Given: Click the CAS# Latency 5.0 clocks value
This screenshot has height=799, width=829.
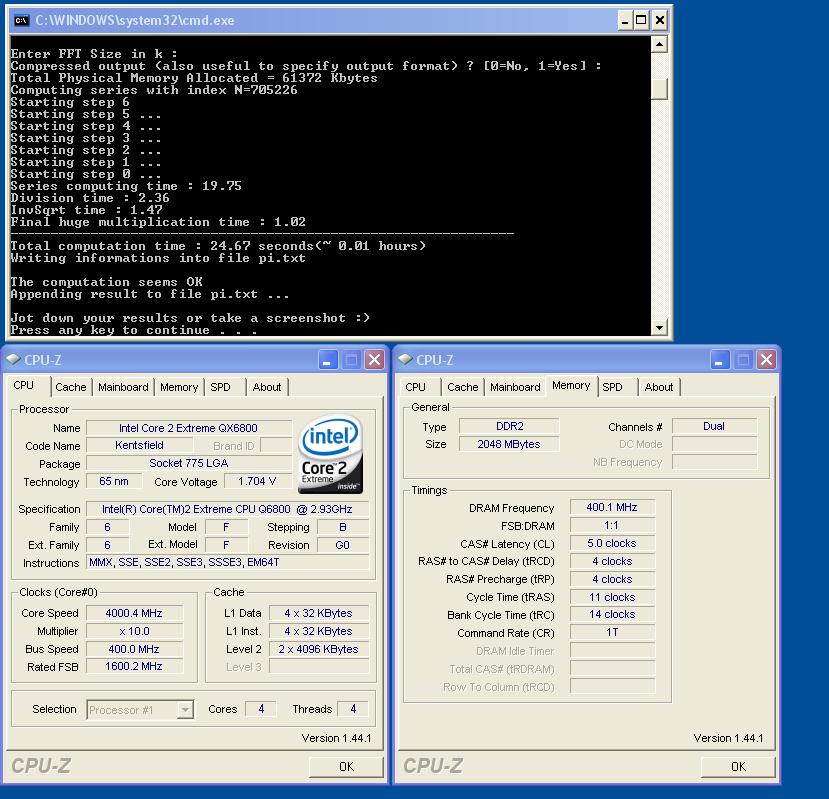Looking at the screenshot, I should [x=612, y=544].
